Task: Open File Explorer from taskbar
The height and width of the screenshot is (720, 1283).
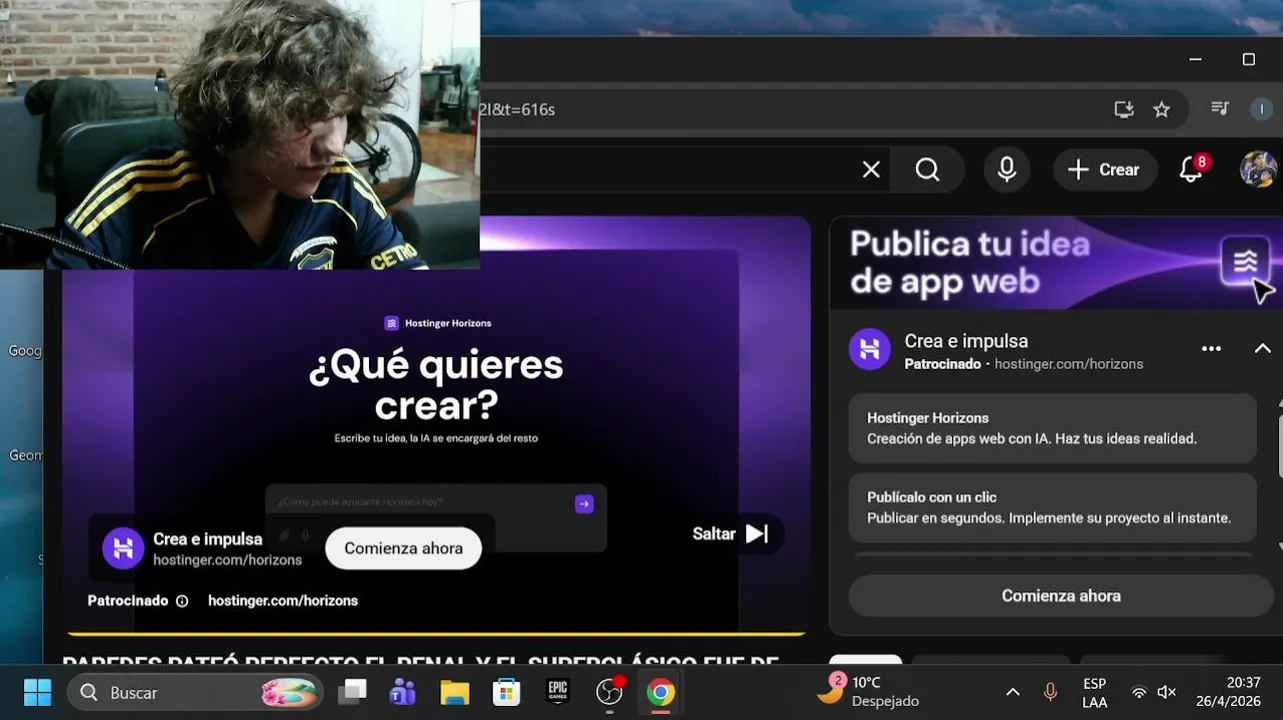Action: point(455,692)
